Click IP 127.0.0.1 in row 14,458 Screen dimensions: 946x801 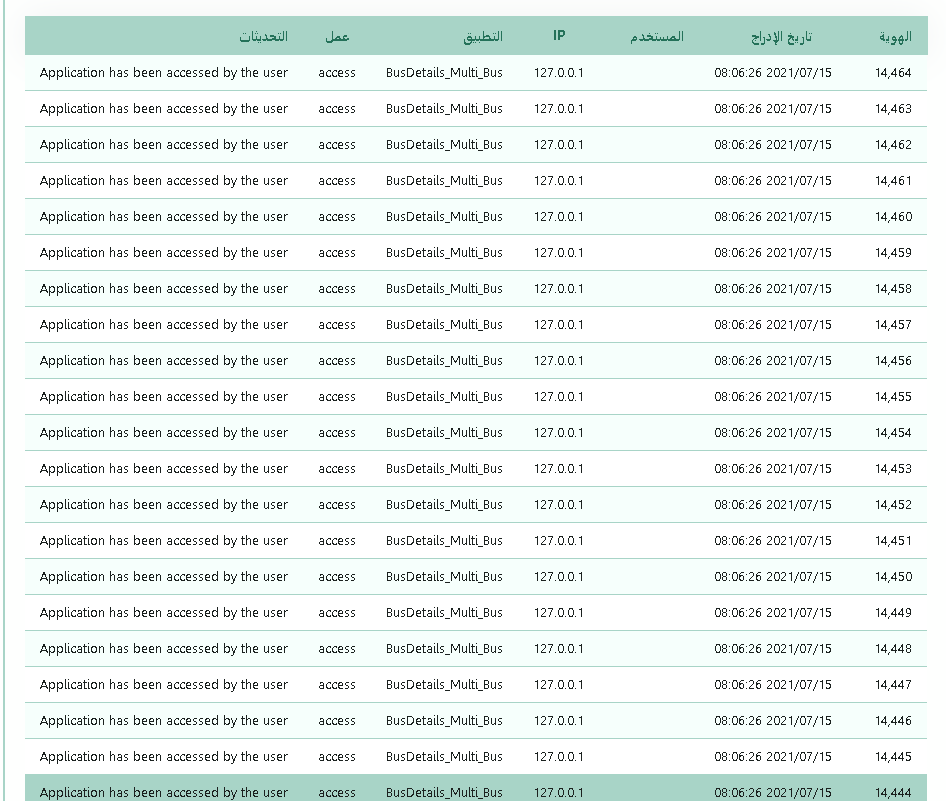coord(559,289)
